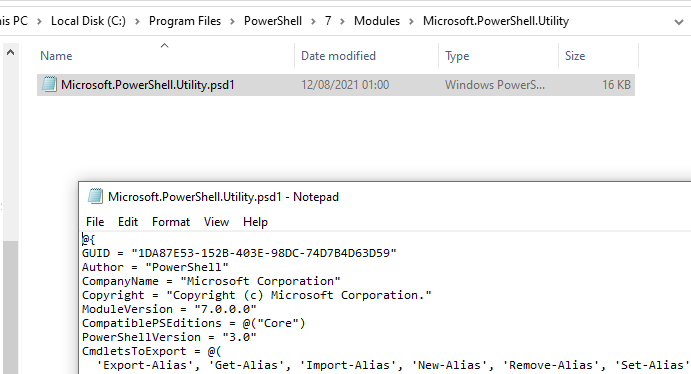Screen dimensions: 691x374
Task: Open the Format menu in Notepad
Action: (171, 222)
